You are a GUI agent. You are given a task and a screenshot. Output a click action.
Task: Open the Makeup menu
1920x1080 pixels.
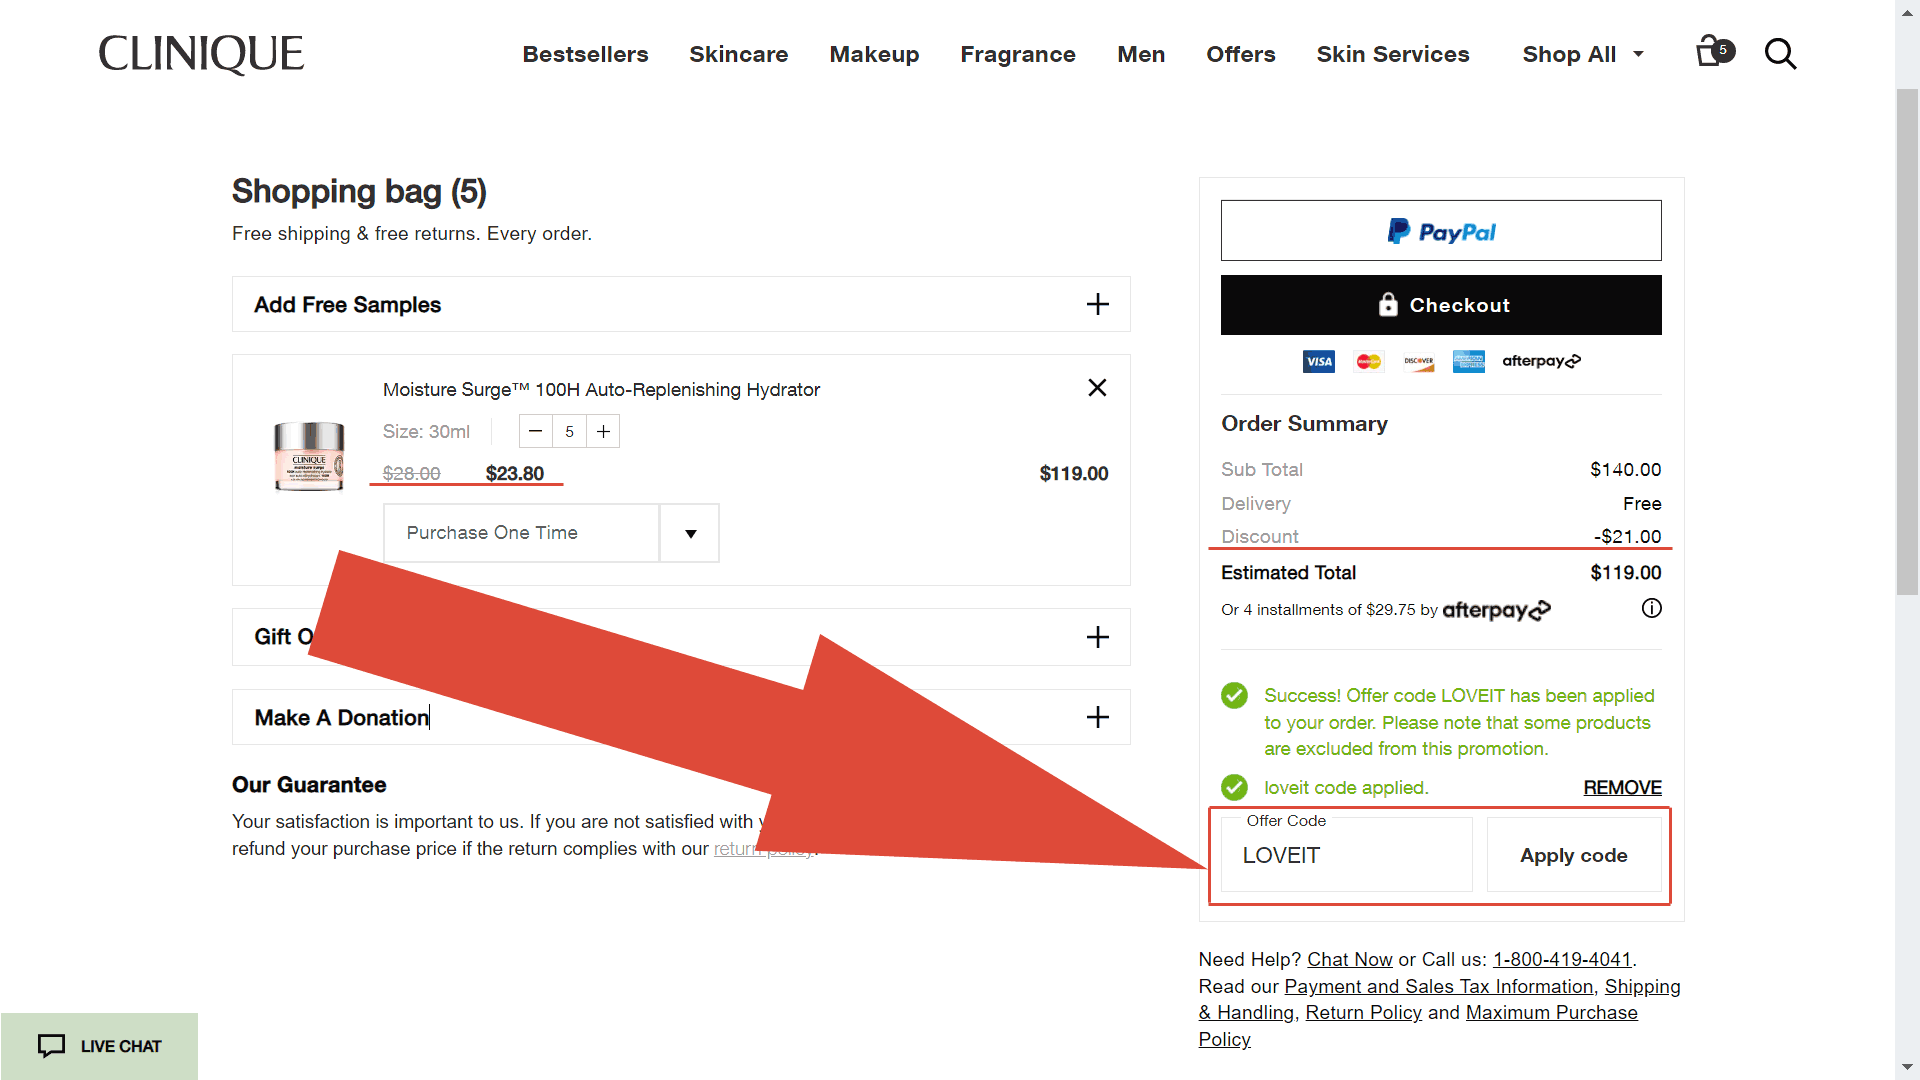[x=874, y=54]
